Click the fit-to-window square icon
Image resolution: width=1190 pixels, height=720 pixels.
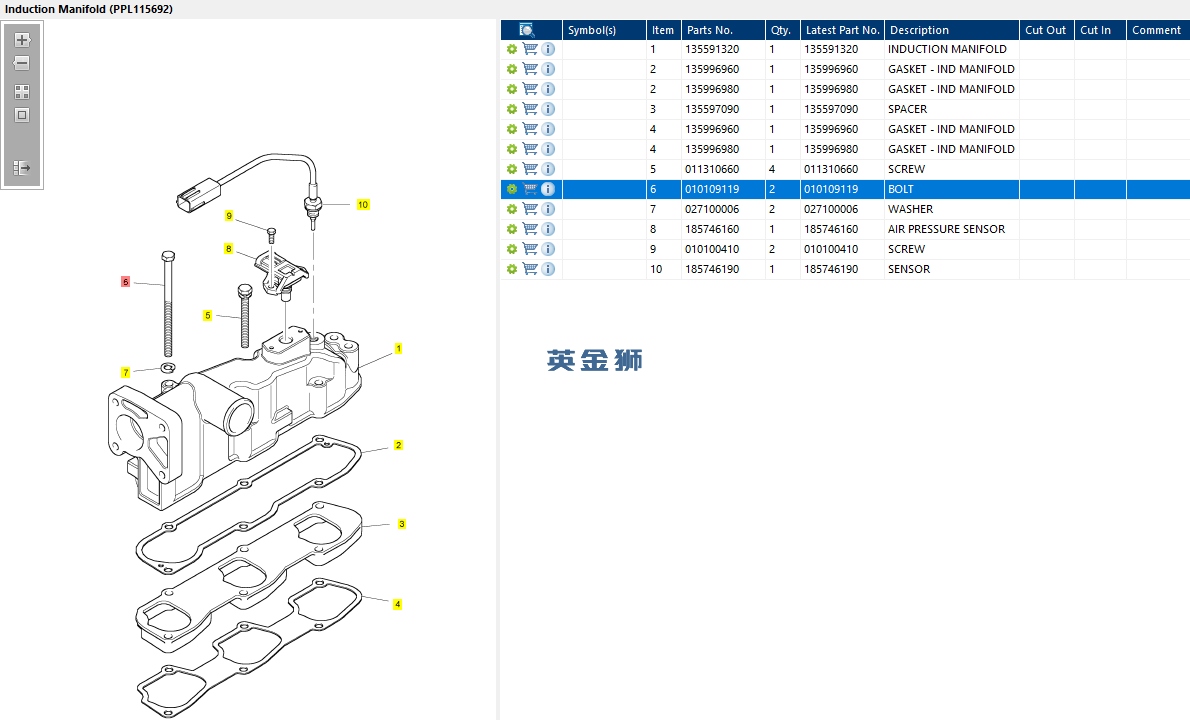pos(22,115)
